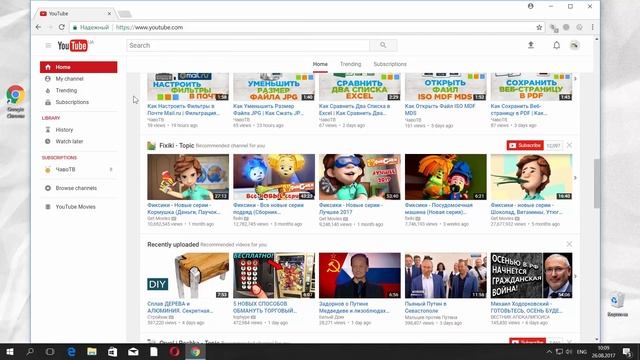Image resolution: width=640 pixels, height=360 pixels.
Task: Open the Mail app from the taskbar
Action: (x=133, y=351)
